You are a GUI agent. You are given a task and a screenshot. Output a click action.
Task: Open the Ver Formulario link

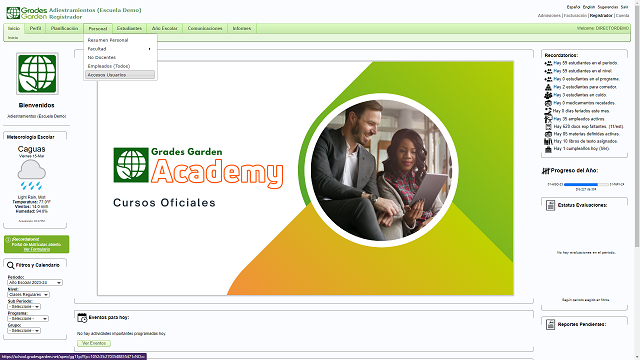pos(36,249)
